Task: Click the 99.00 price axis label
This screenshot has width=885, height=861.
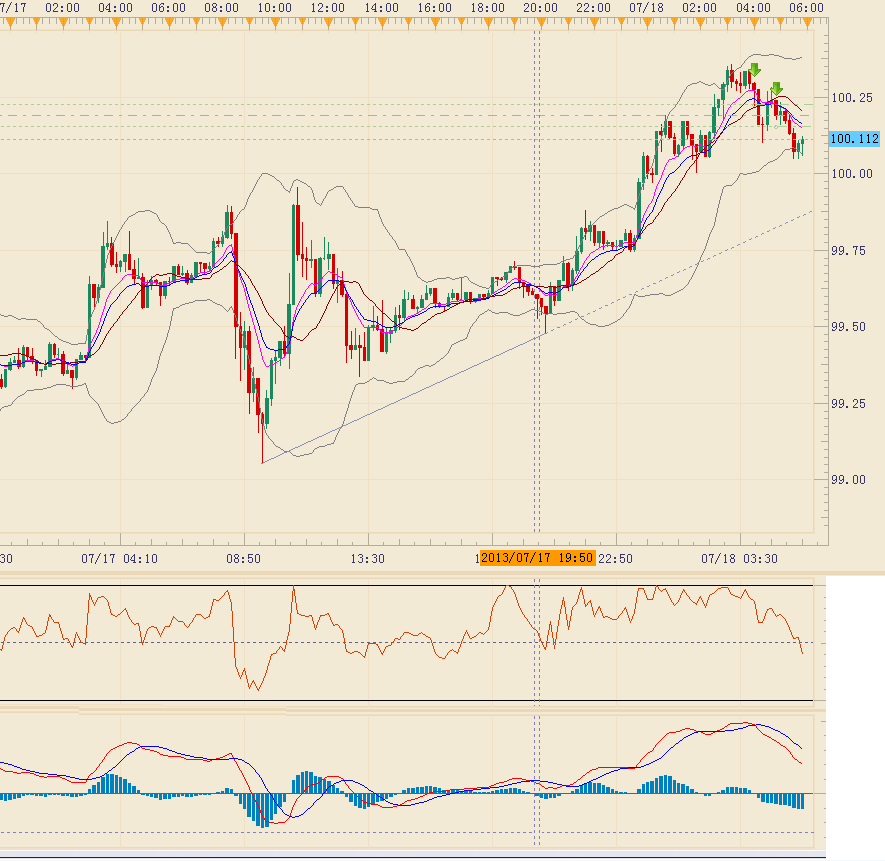Action: click(x=848, y=480)
